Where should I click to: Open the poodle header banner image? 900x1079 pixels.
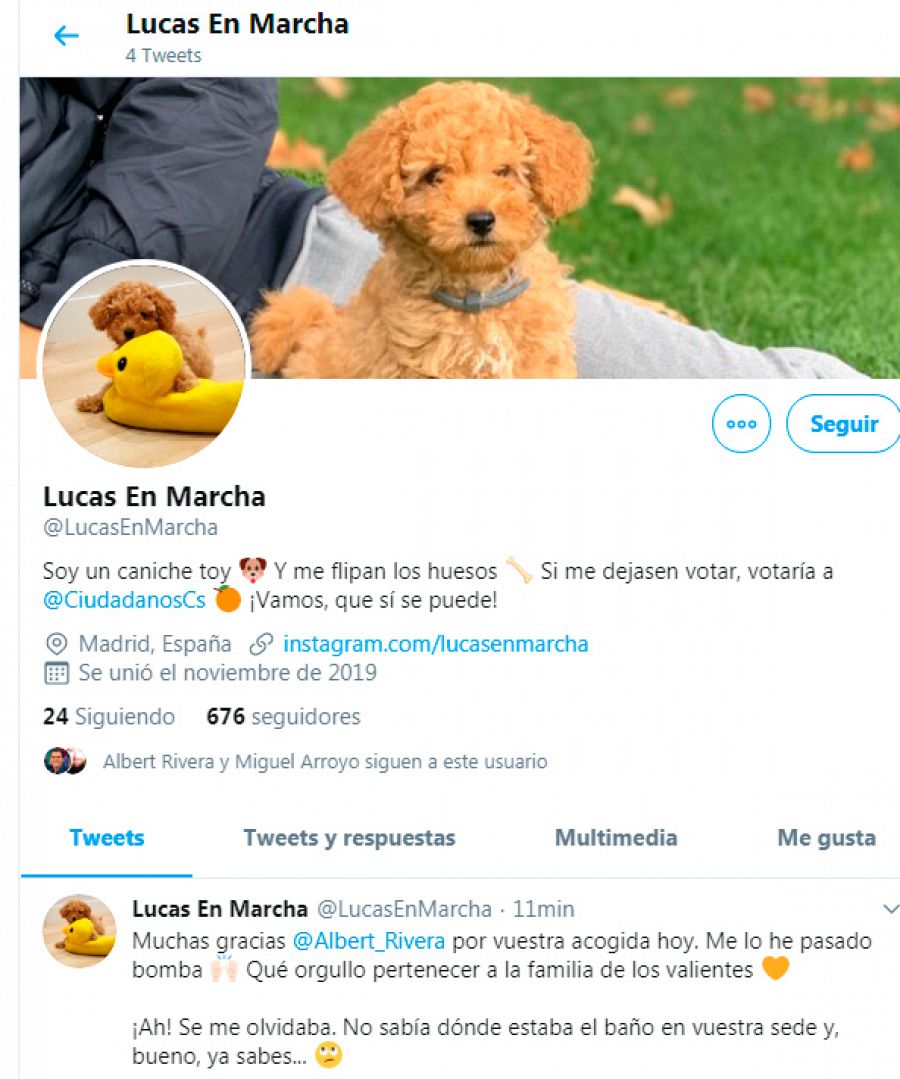click(x=460, y=228)
